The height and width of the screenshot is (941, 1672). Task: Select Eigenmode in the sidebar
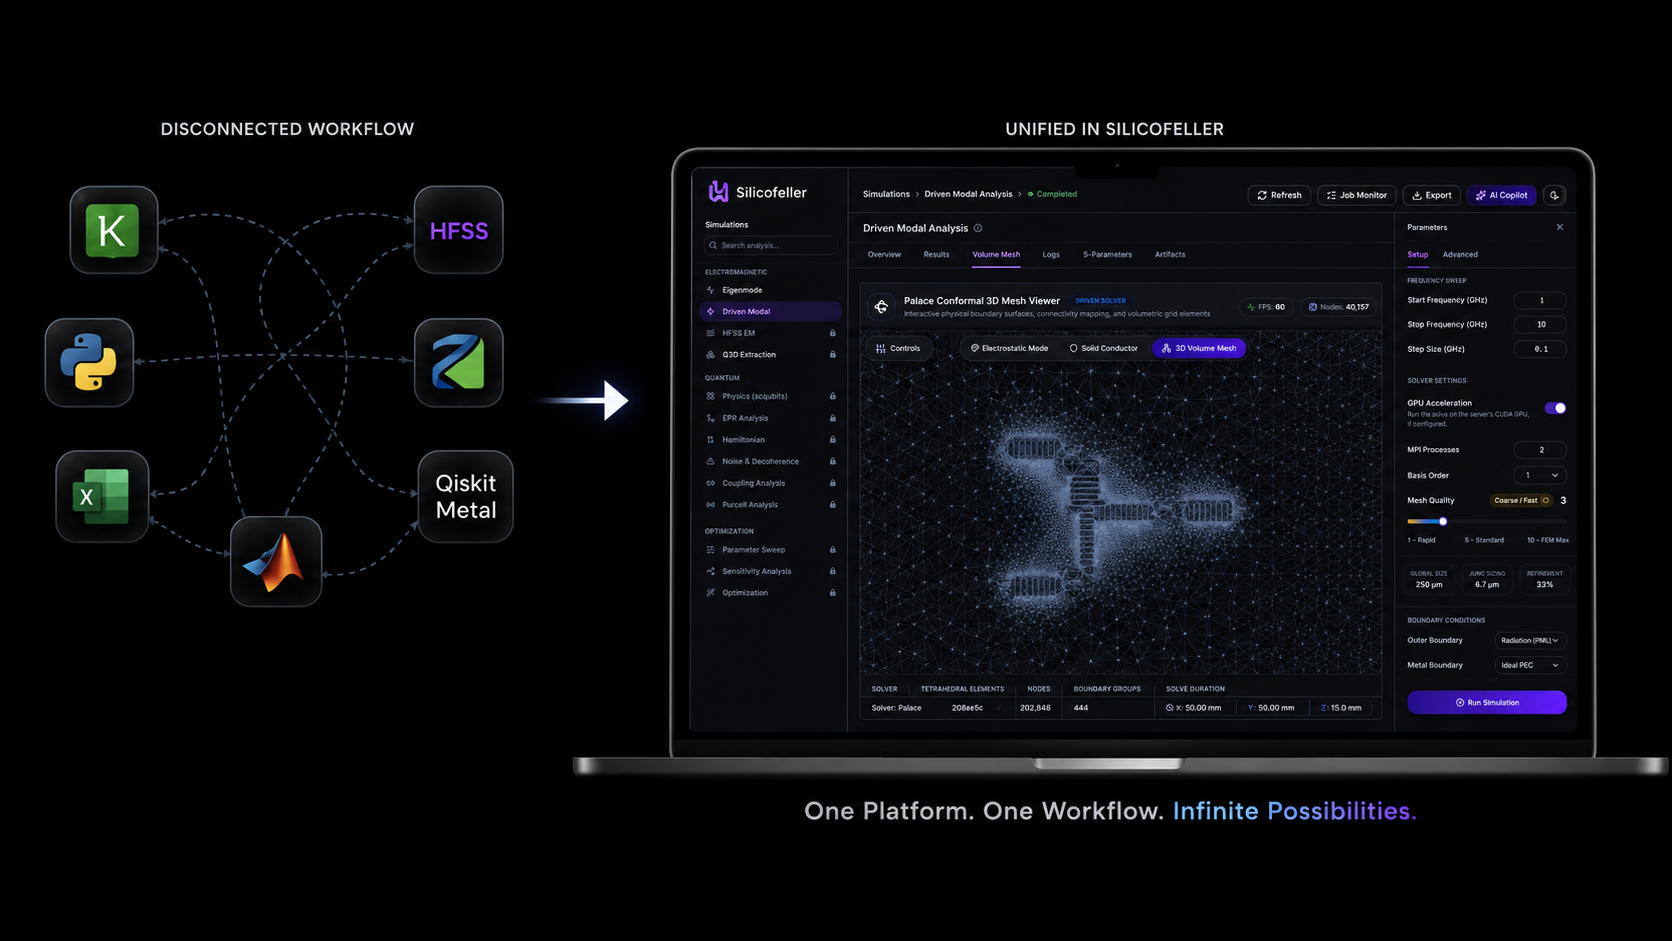(770, 290)
